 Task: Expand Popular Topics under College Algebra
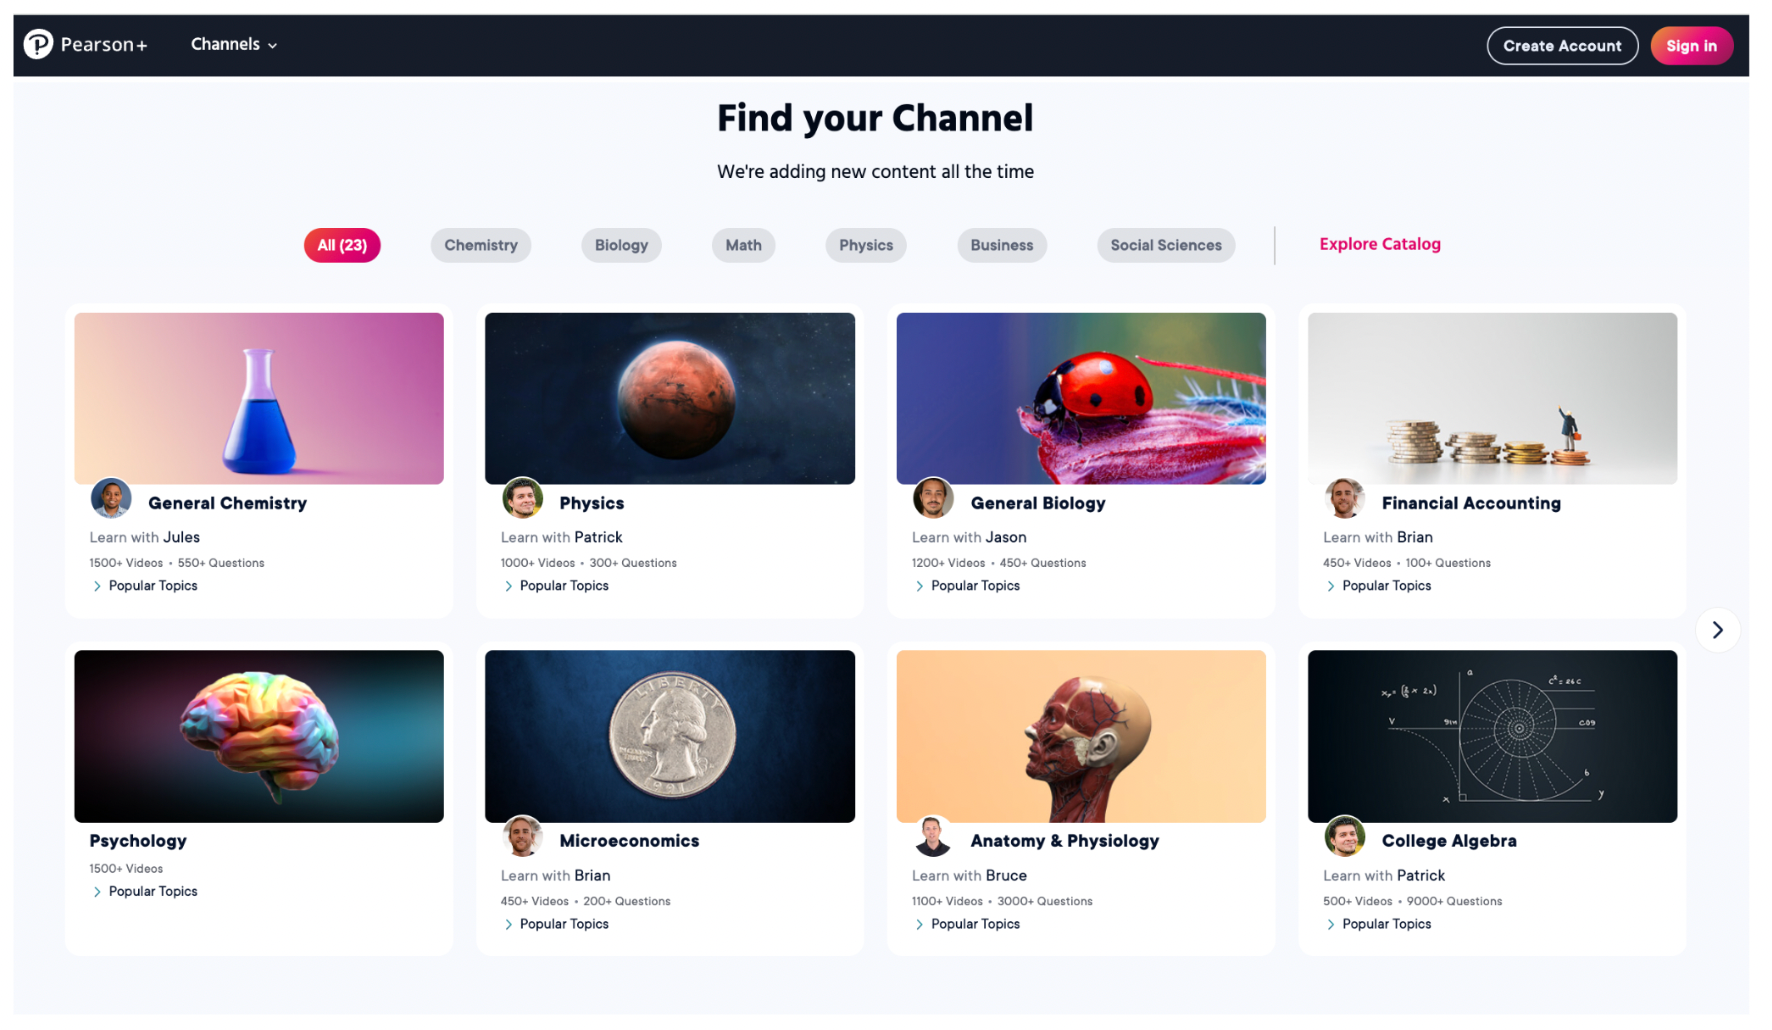click(x=1378, y=924)
